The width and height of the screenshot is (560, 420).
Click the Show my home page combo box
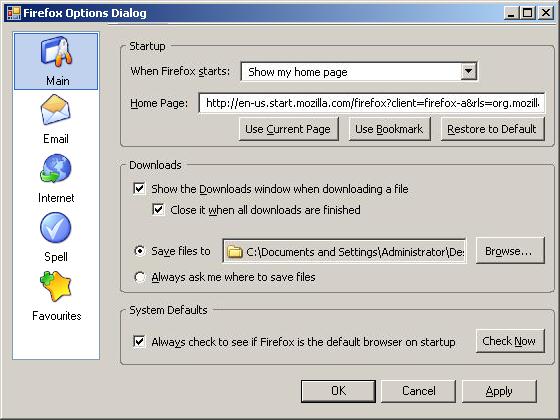click(x=359, y=72)
